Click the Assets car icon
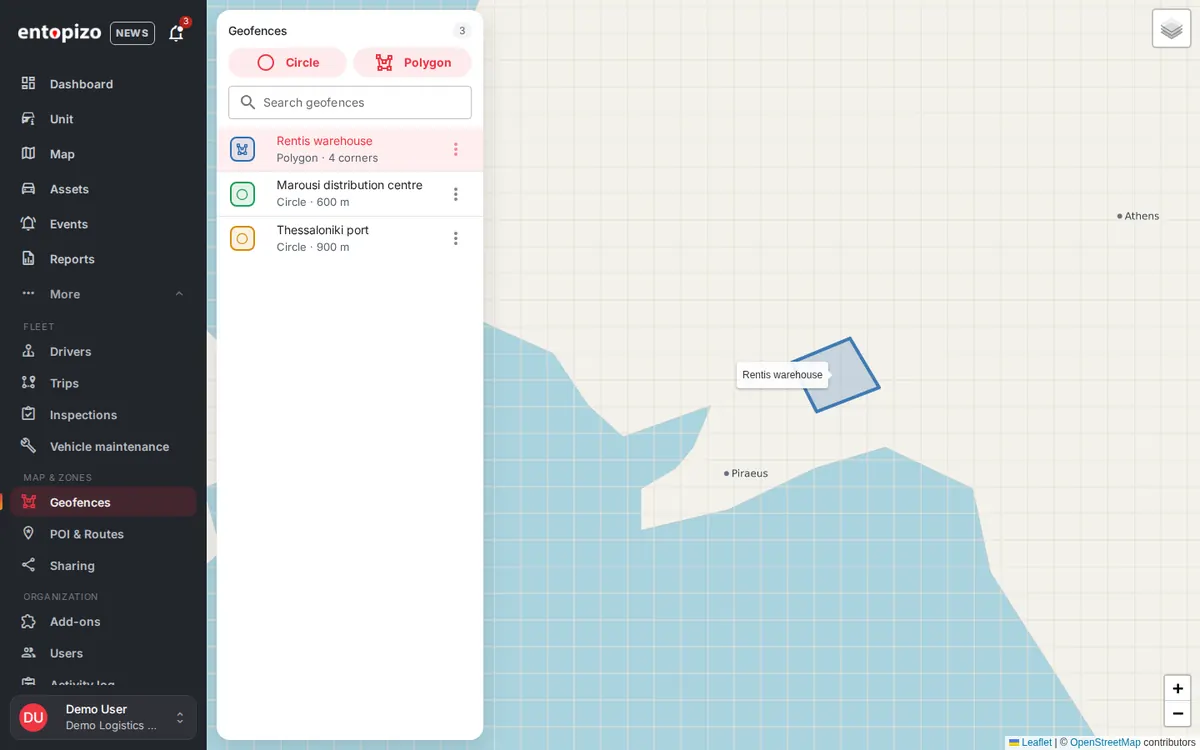The image size is (1200, 750). 28,189
